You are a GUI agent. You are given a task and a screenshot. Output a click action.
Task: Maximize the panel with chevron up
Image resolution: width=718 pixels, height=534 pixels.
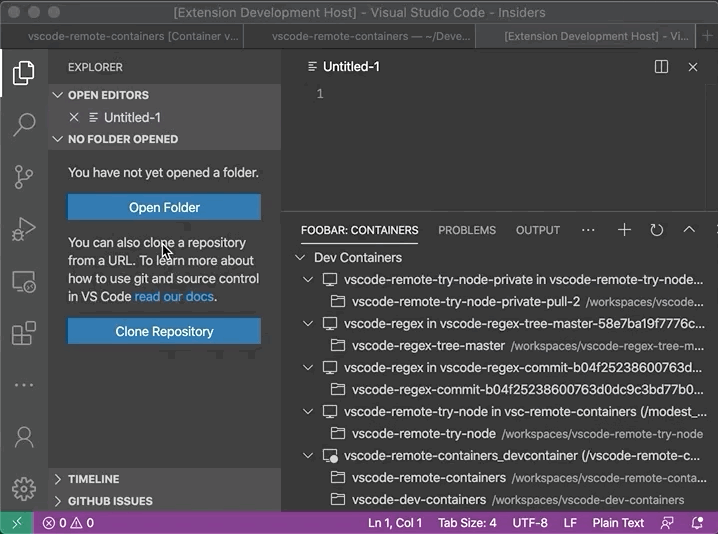tap(689, 229)
